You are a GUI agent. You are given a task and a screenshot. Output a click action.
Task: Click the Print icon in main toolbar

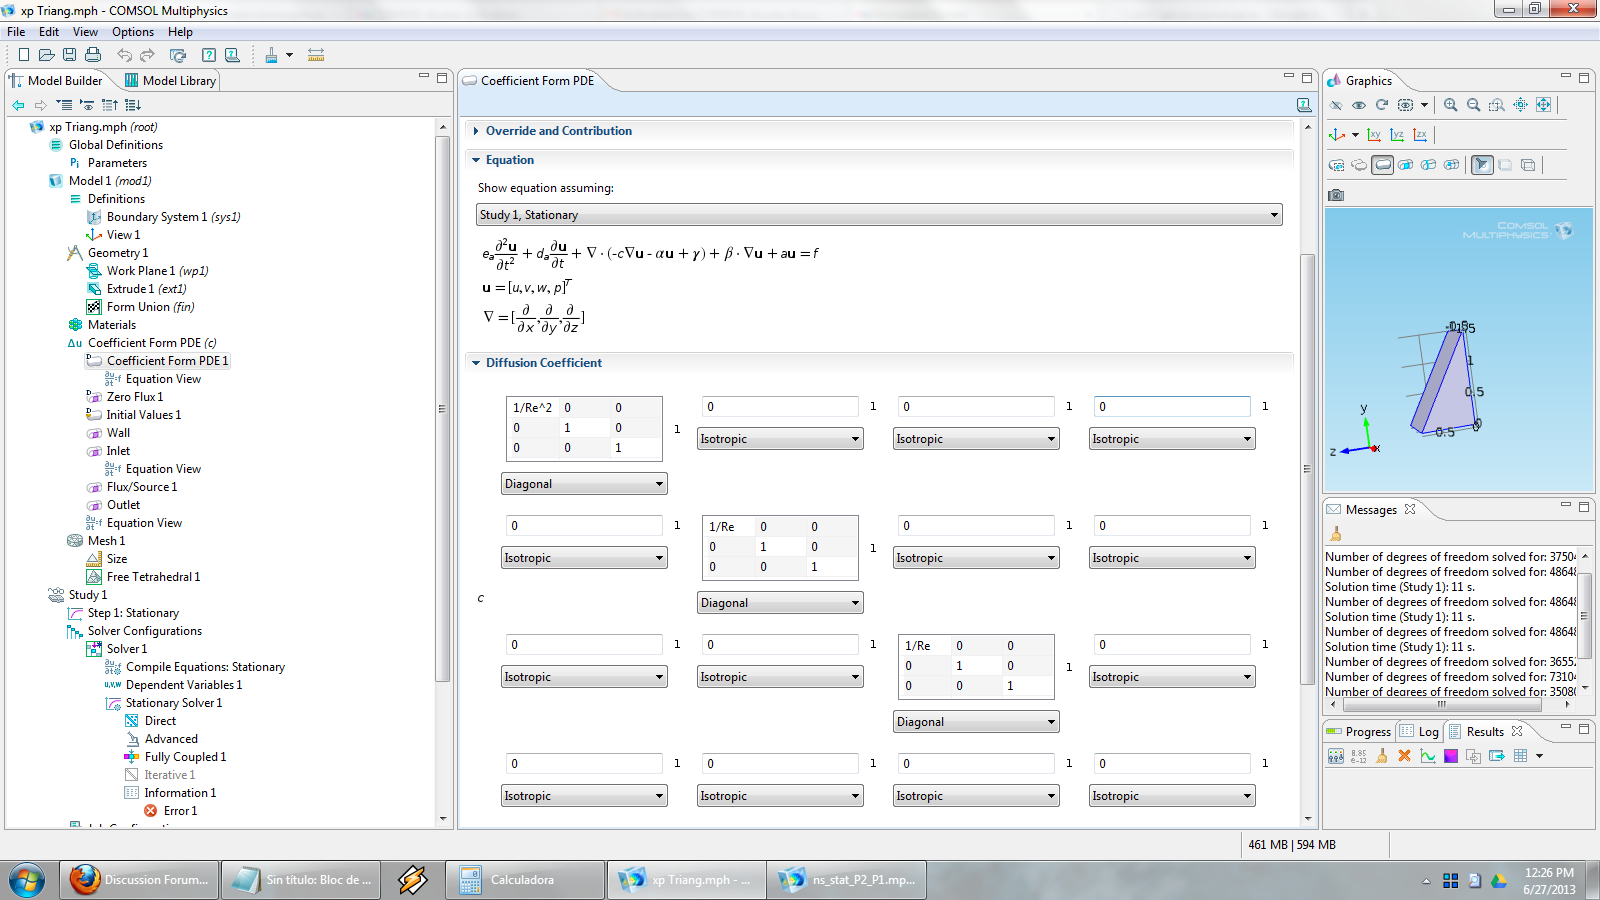(x=93, y=55)
